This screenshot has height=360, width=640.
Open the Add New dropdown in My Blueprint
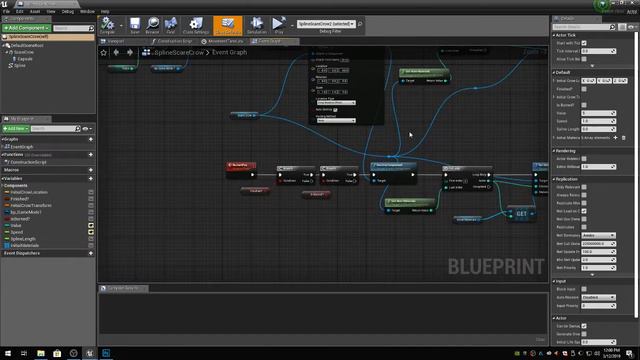(x=16, y=129)
